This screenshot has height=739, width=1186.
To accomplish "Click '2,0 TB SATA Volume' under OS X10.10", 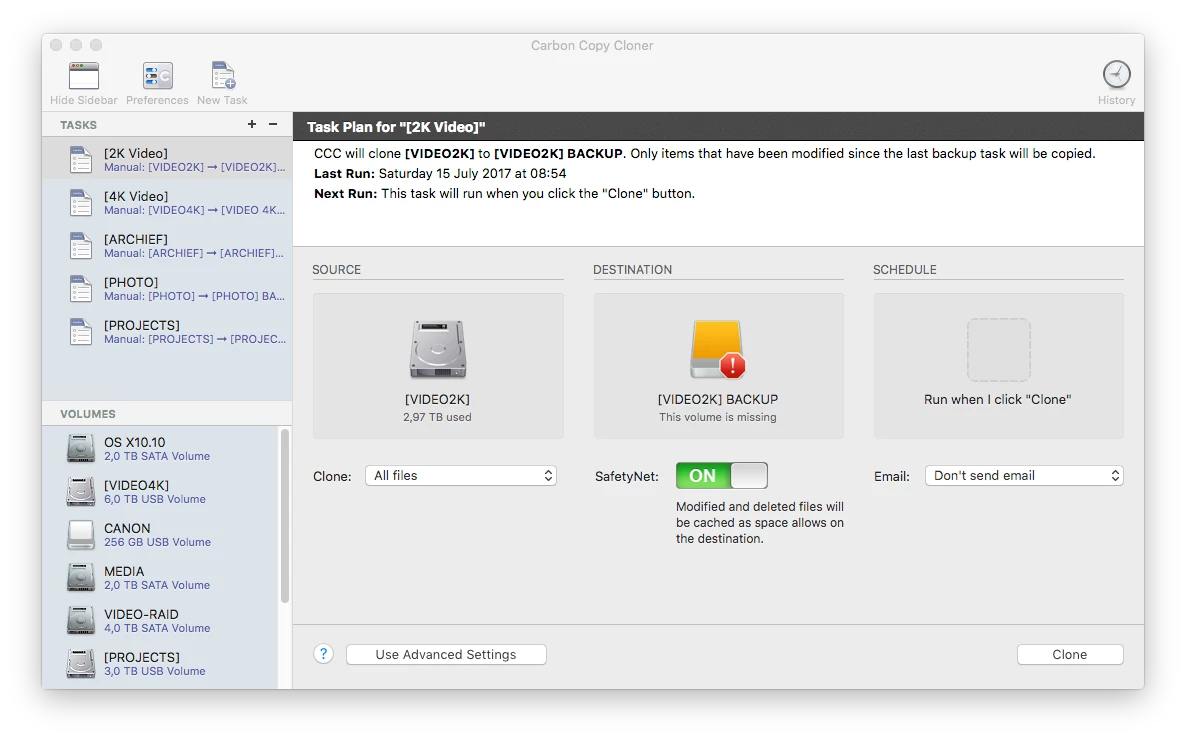I will [x=157, y=456].
